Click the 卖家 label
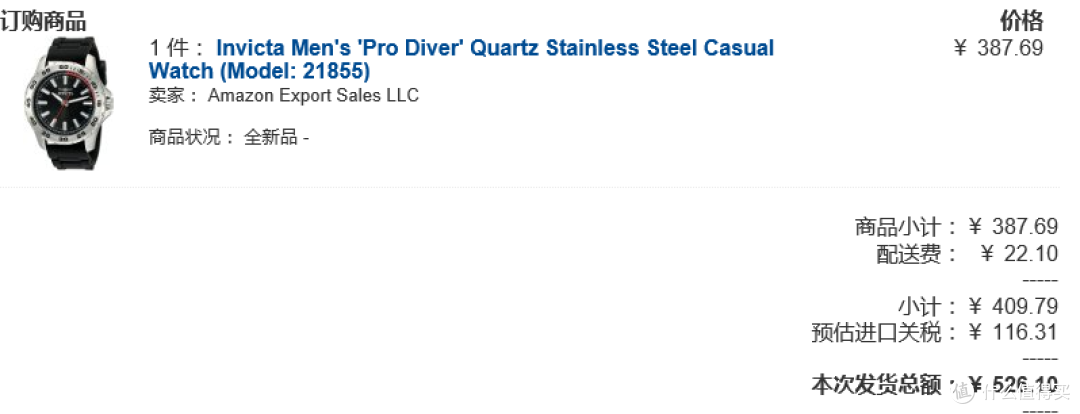 [166, 95]
